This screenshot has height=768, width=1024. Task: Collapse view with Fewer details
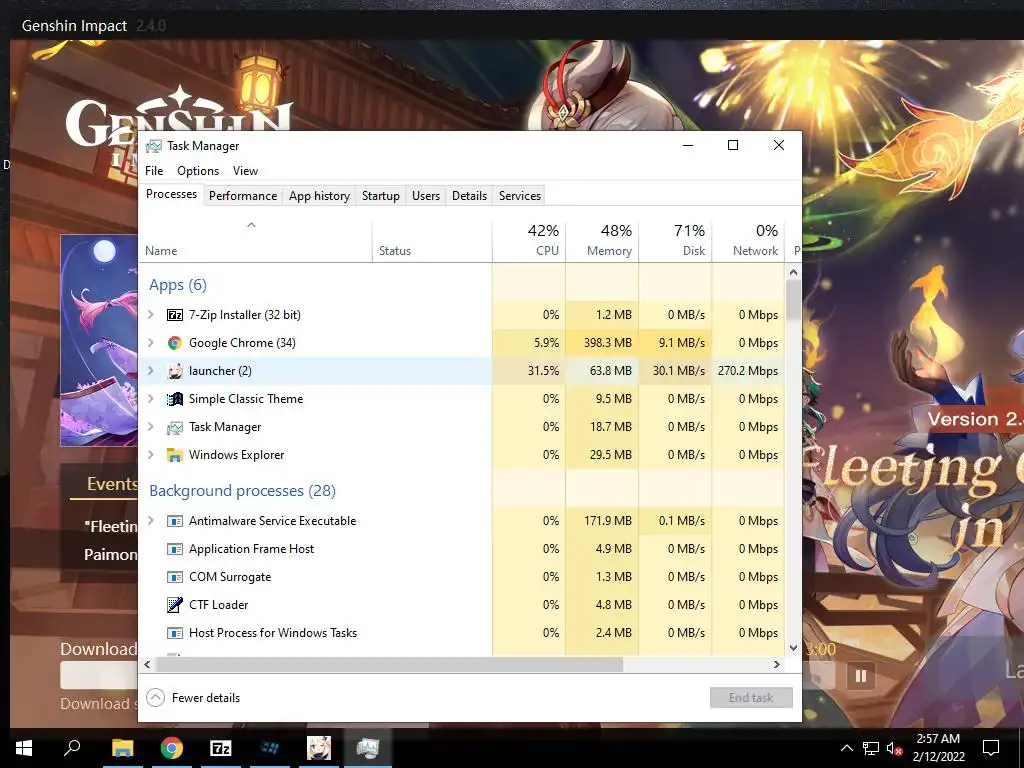click(x=193, y=698)
